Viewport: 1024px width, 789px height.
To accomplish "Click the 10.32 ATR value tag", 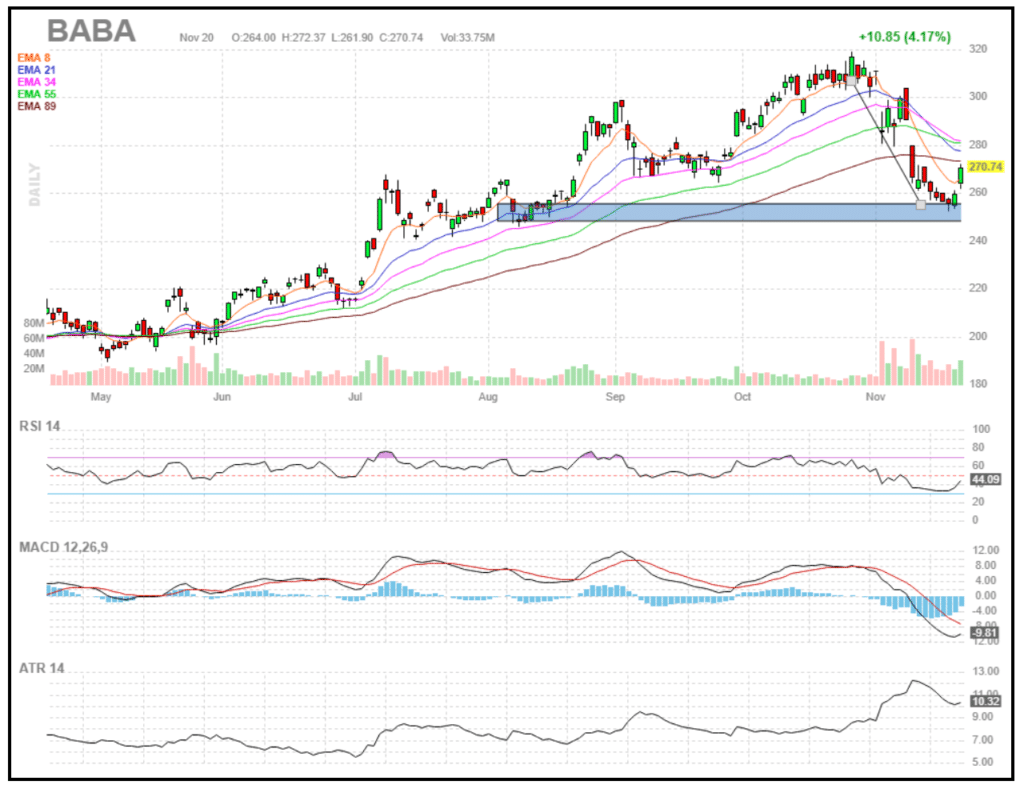I will (985, 701).
